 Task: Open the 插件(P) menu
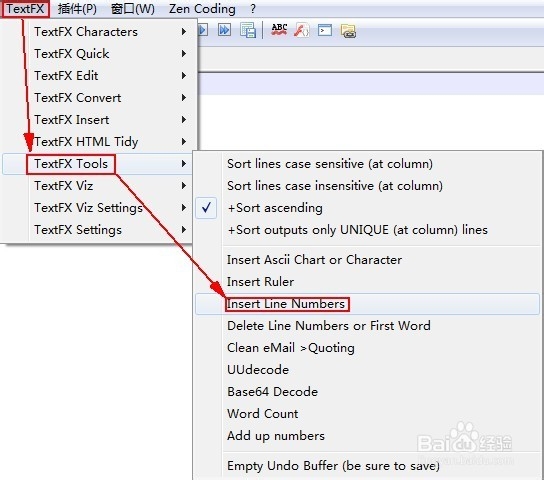click(77, 9)
